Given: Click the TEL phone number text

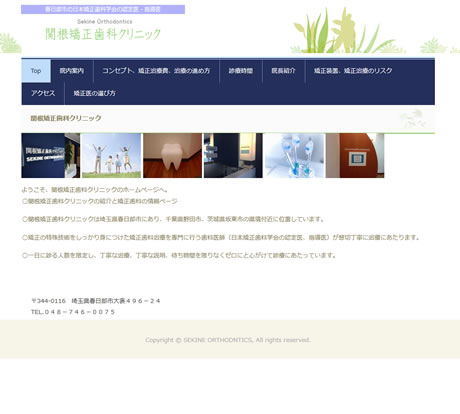Looking at the screenshot, I should [73, 312].
